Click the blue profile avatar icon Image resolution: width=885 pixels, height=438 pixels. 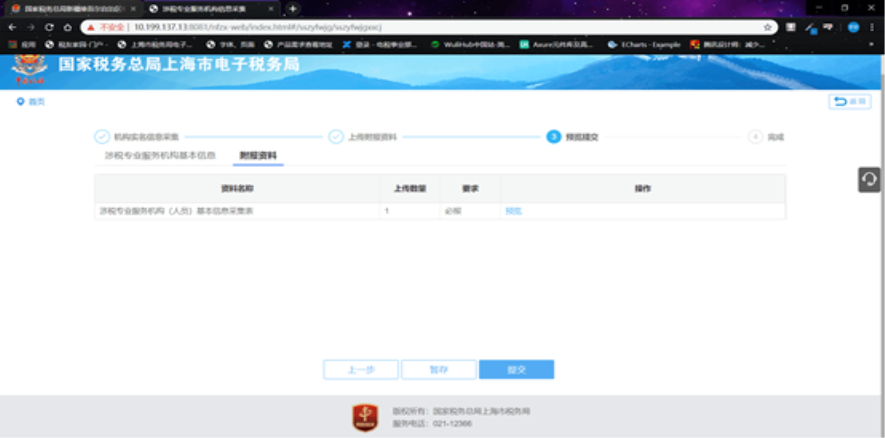(x=853, y=27)
